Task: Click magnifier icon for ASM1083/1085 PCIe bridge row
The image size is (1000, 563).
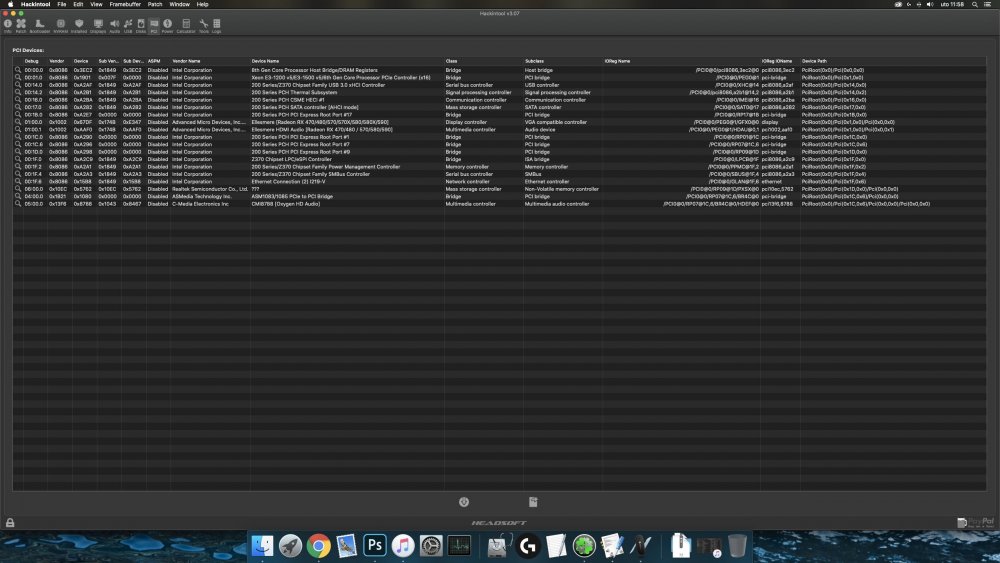Action: click(18, 196)
